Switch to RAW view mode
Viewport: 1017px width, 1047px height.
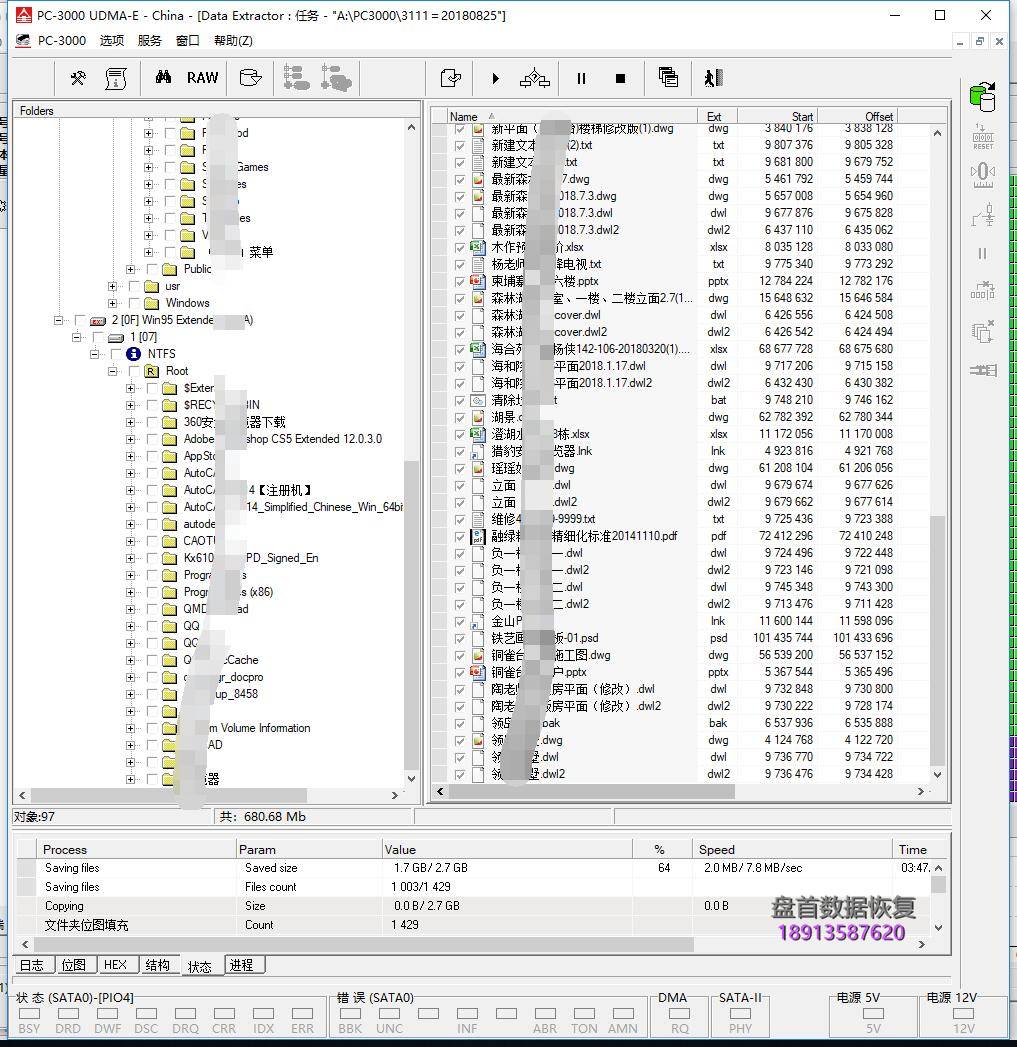click(201, 77)
